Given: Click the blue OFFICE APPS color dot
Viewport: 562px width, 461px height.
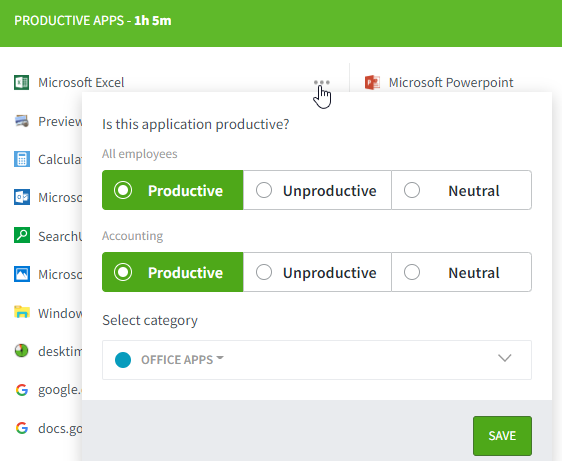Looking at the screenshot, I should [123, 360].
